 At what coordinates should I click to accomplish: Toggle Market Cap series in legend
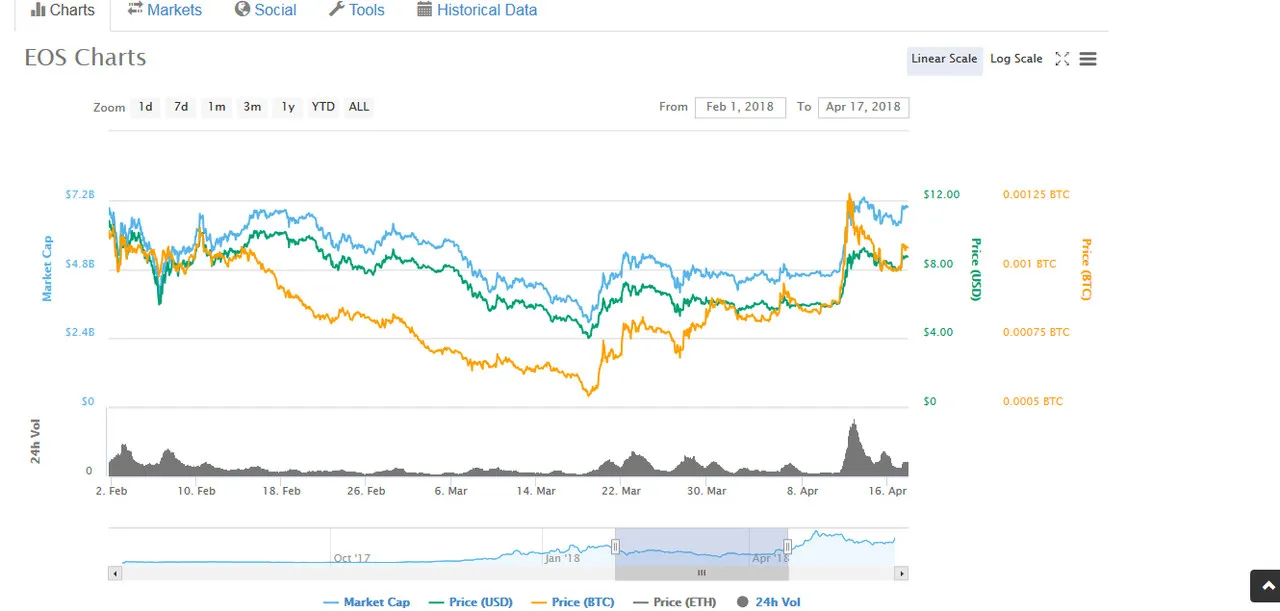366,602
